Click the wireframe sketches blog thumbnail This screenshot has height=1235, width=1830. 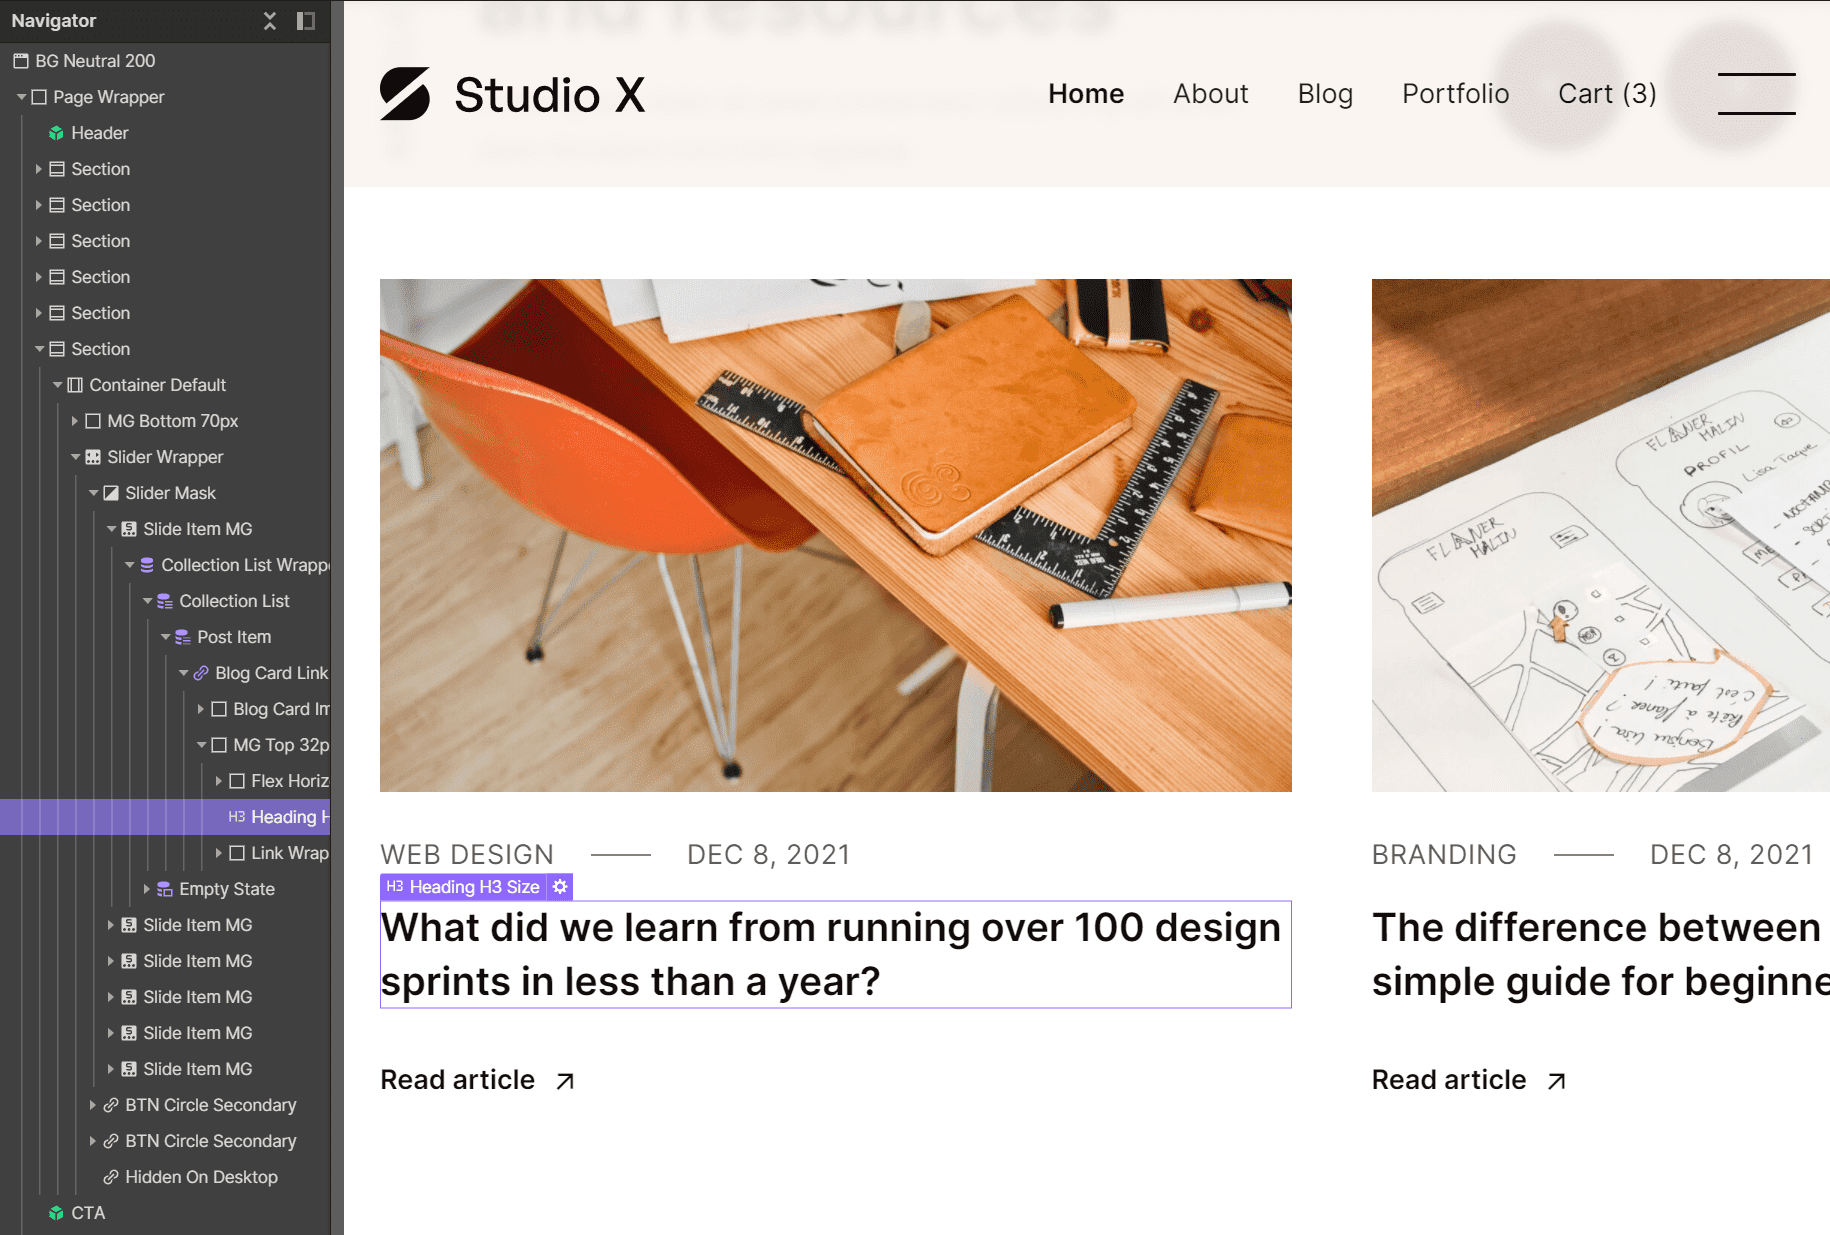pyautogui.click(x=1601, y=536)
